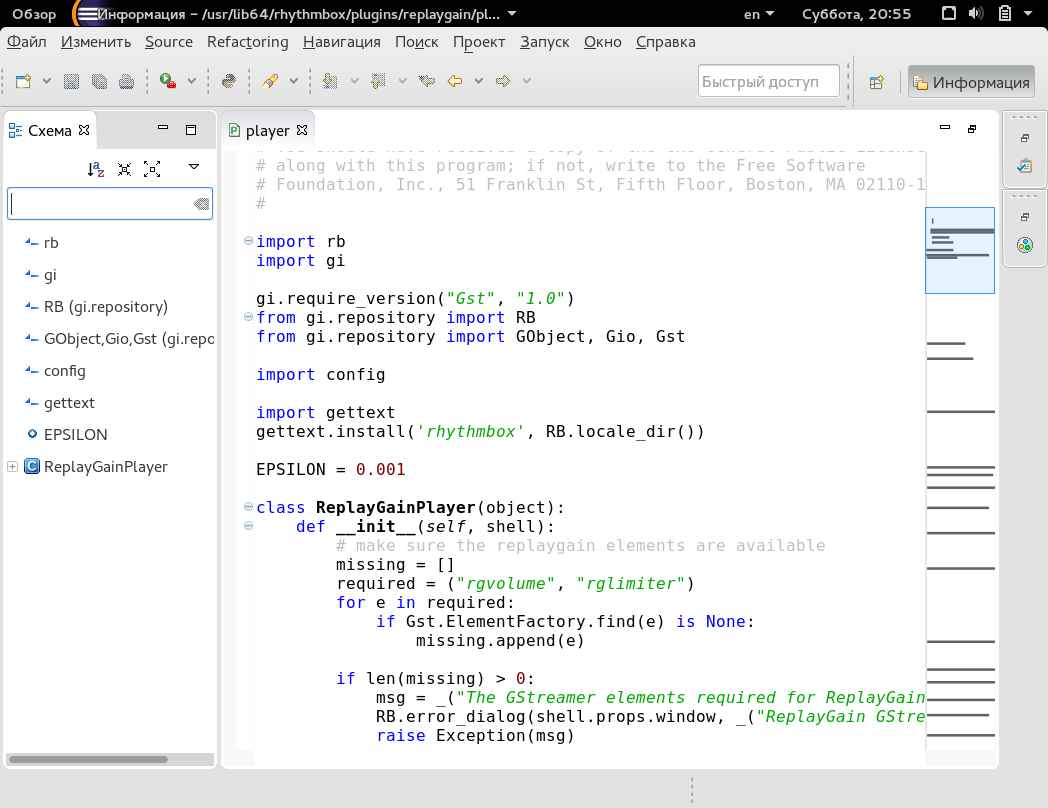
Task: Click the highlighter search toolbar icon
Action: click(270, 82)
